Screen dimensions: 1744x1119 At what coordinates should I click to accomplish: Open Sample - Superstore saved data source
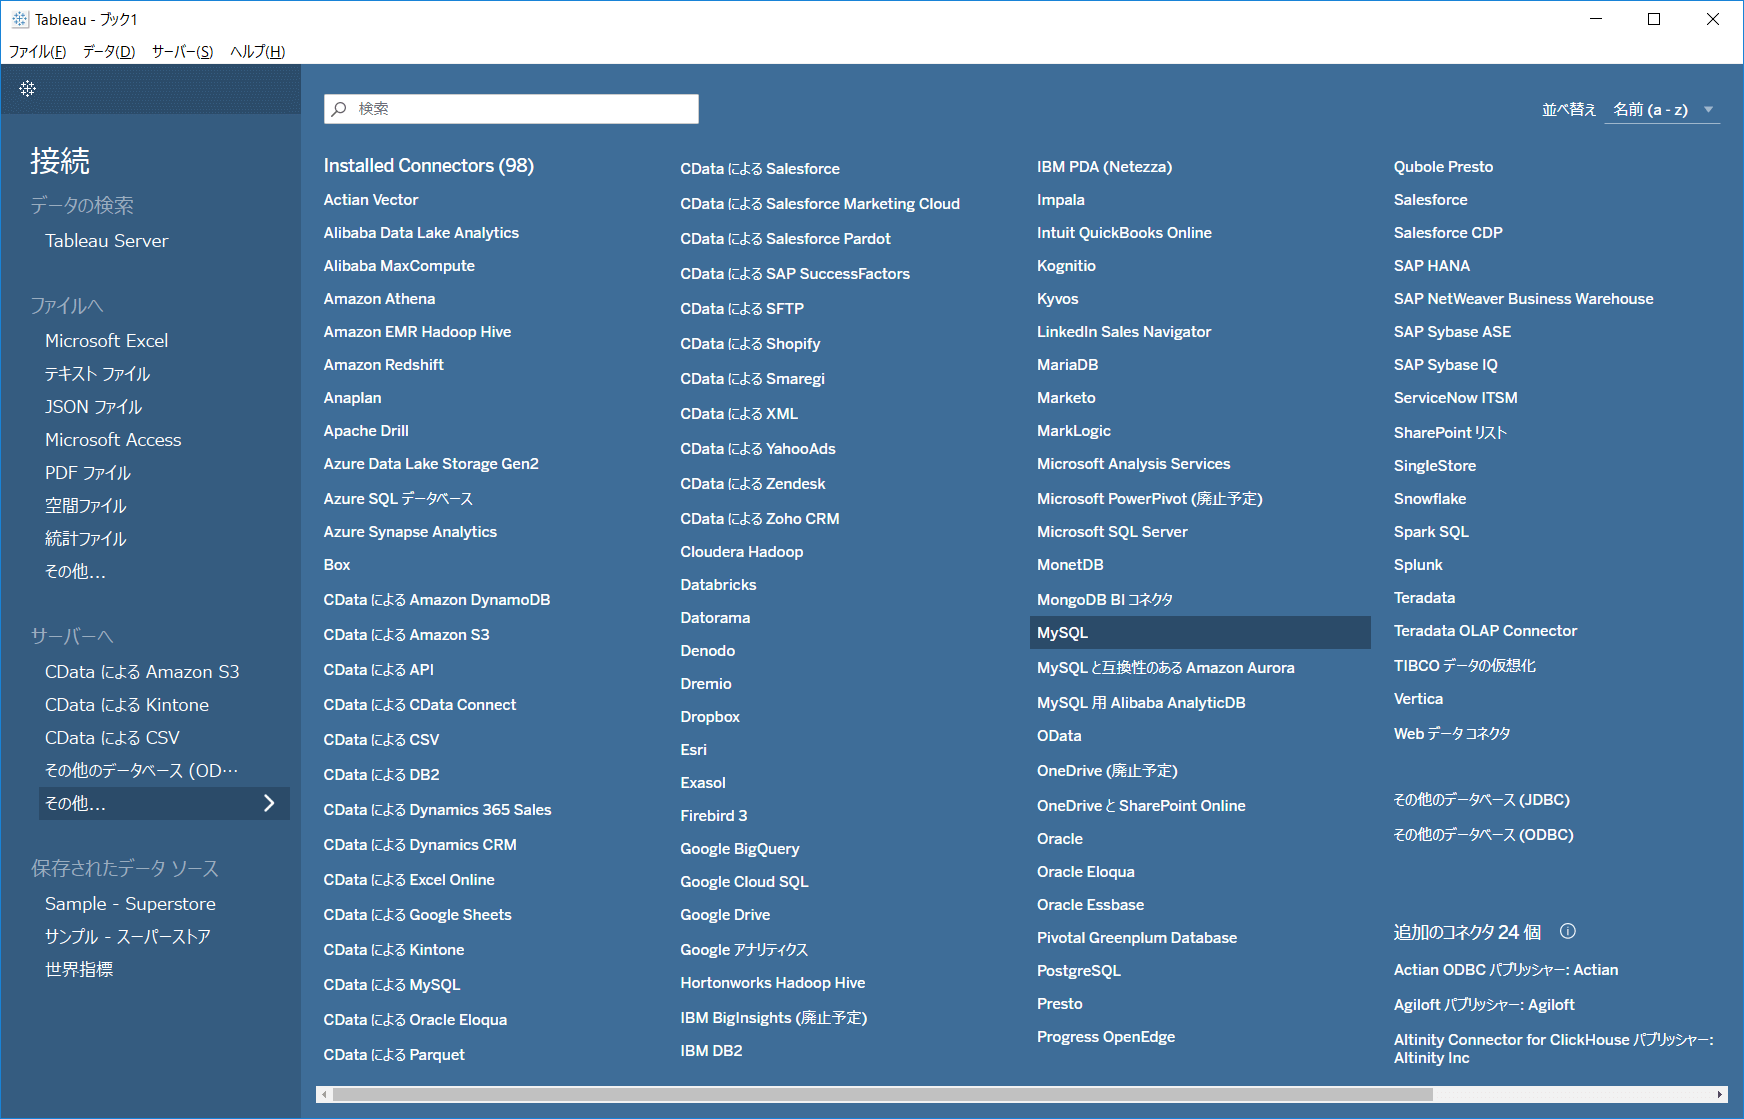click(x=130, y=904)
